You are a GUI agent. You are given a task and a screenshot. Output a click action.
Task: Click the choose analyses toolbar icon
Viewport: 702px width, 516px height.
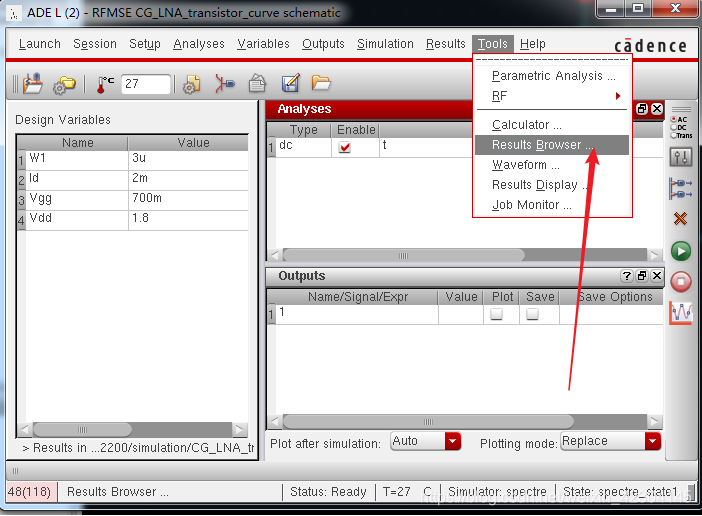(x=224, y=84)
